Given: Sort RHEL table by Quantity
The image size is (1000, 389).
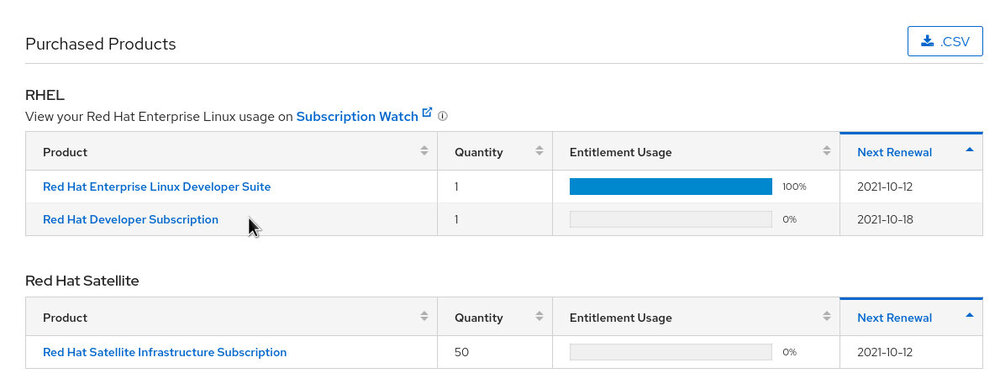Looking at the screenshot, I should pyautogui.click(x=495, y=152).
